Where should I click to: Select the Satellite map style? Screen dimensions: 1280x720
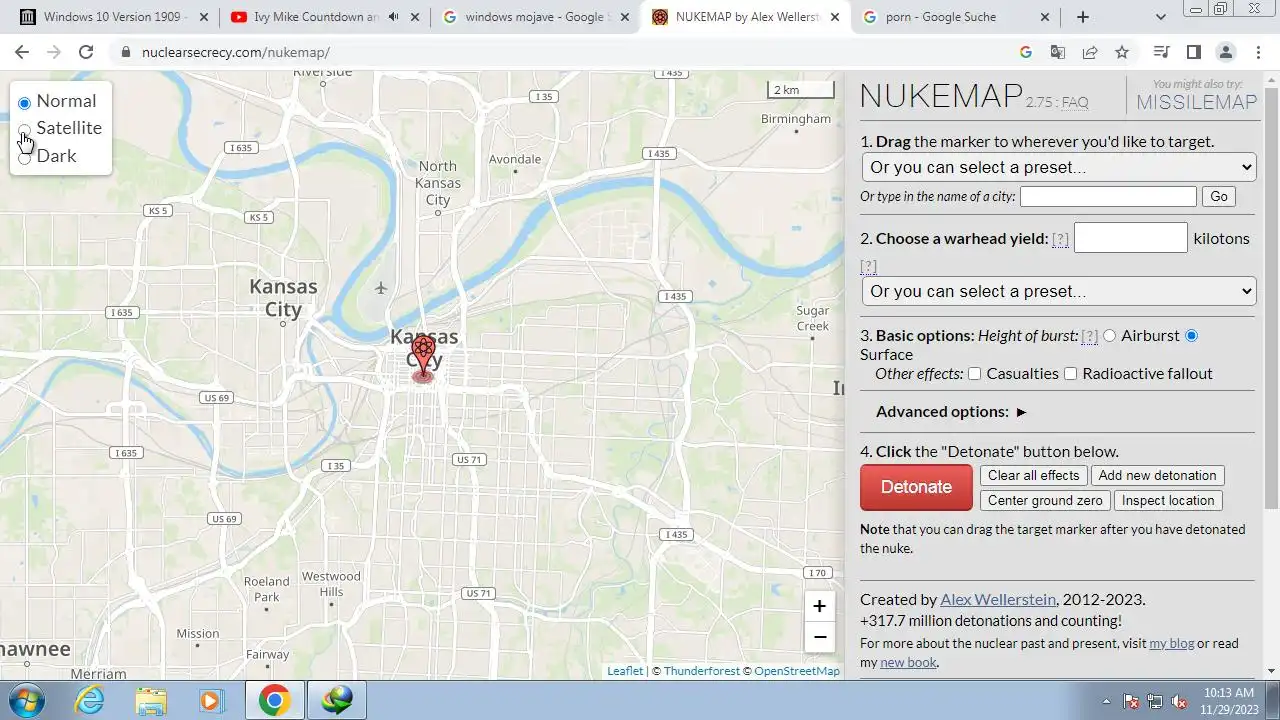24,129
